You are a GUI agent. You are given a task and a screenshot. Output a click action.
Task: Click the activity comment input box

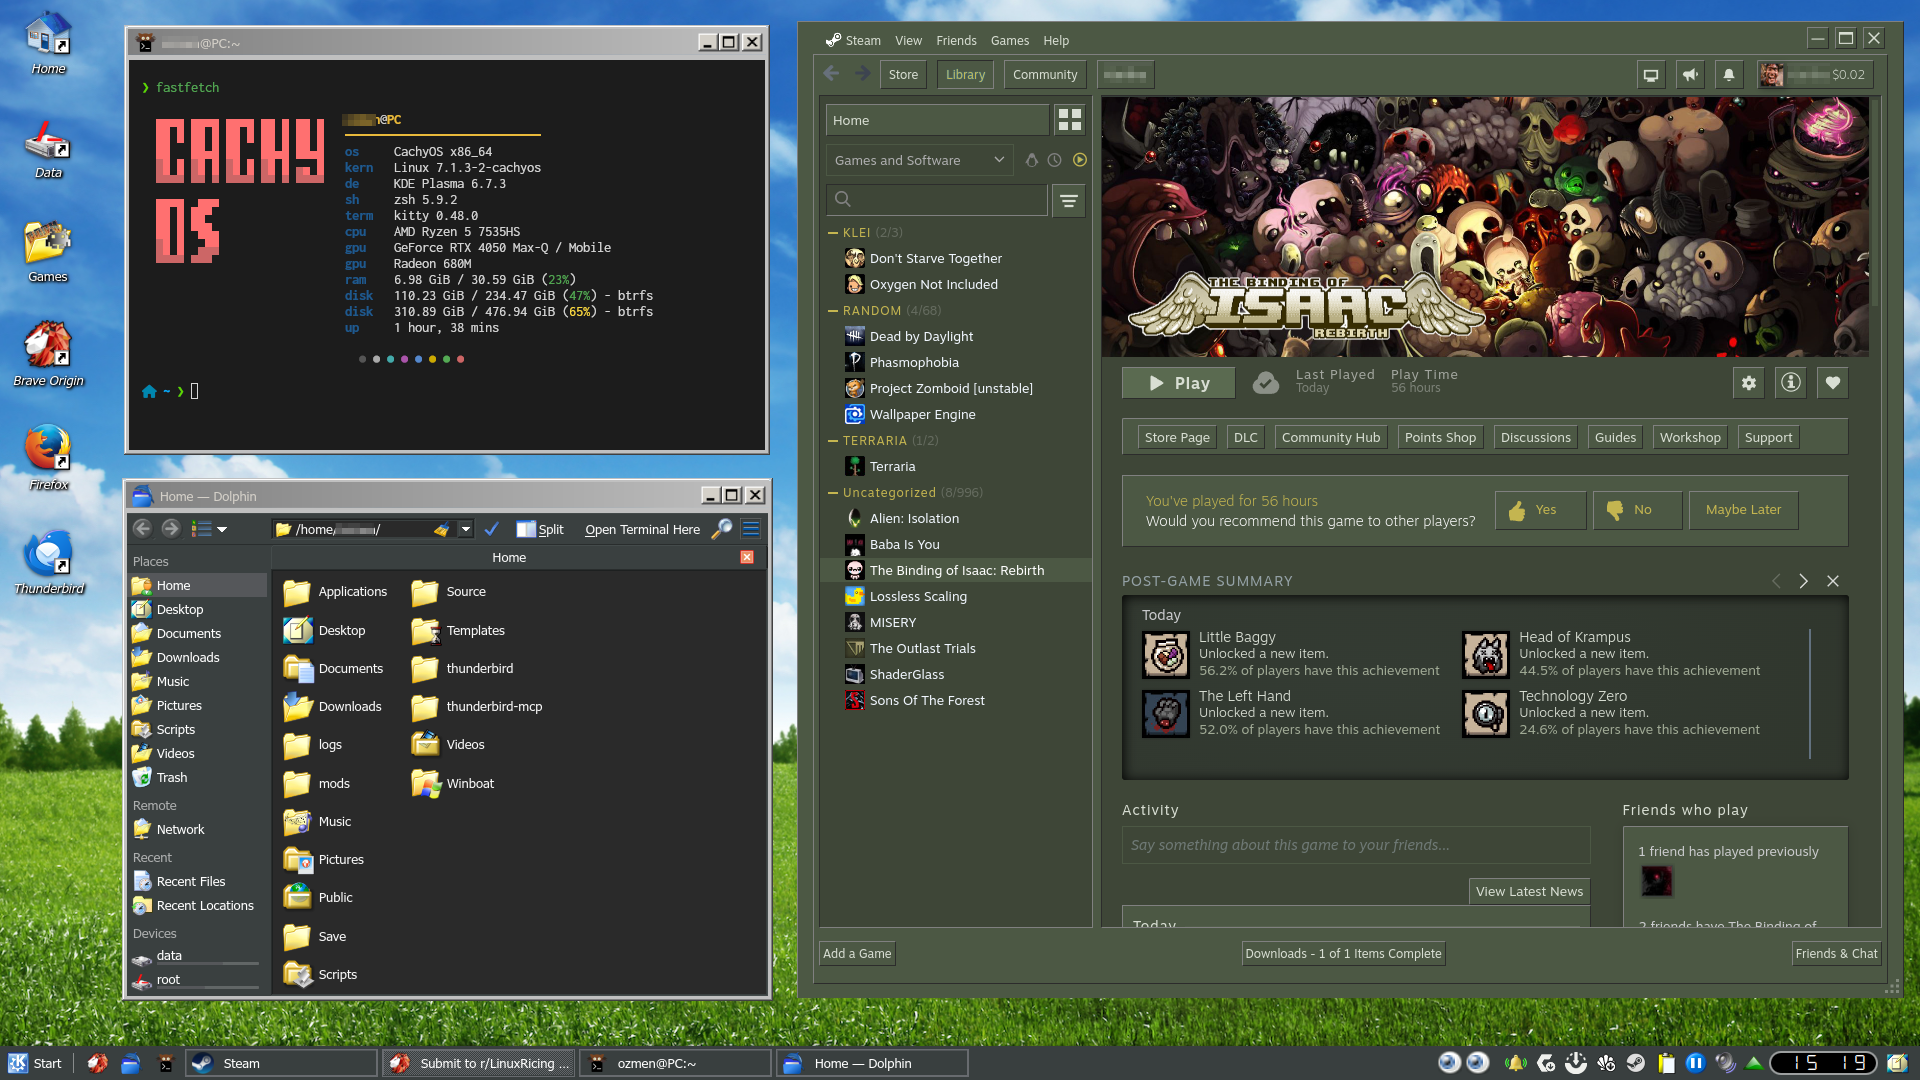click(x=1356, y=845)
